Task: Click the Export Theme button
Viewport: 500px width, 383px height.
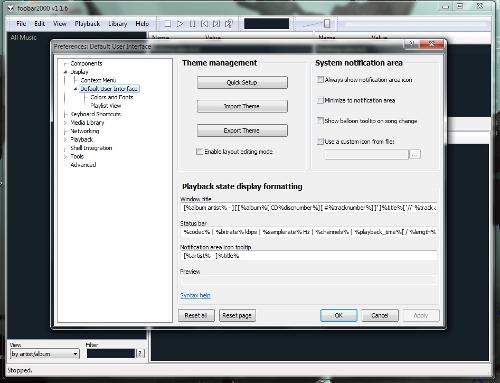Action: click(x=242, y=131)
